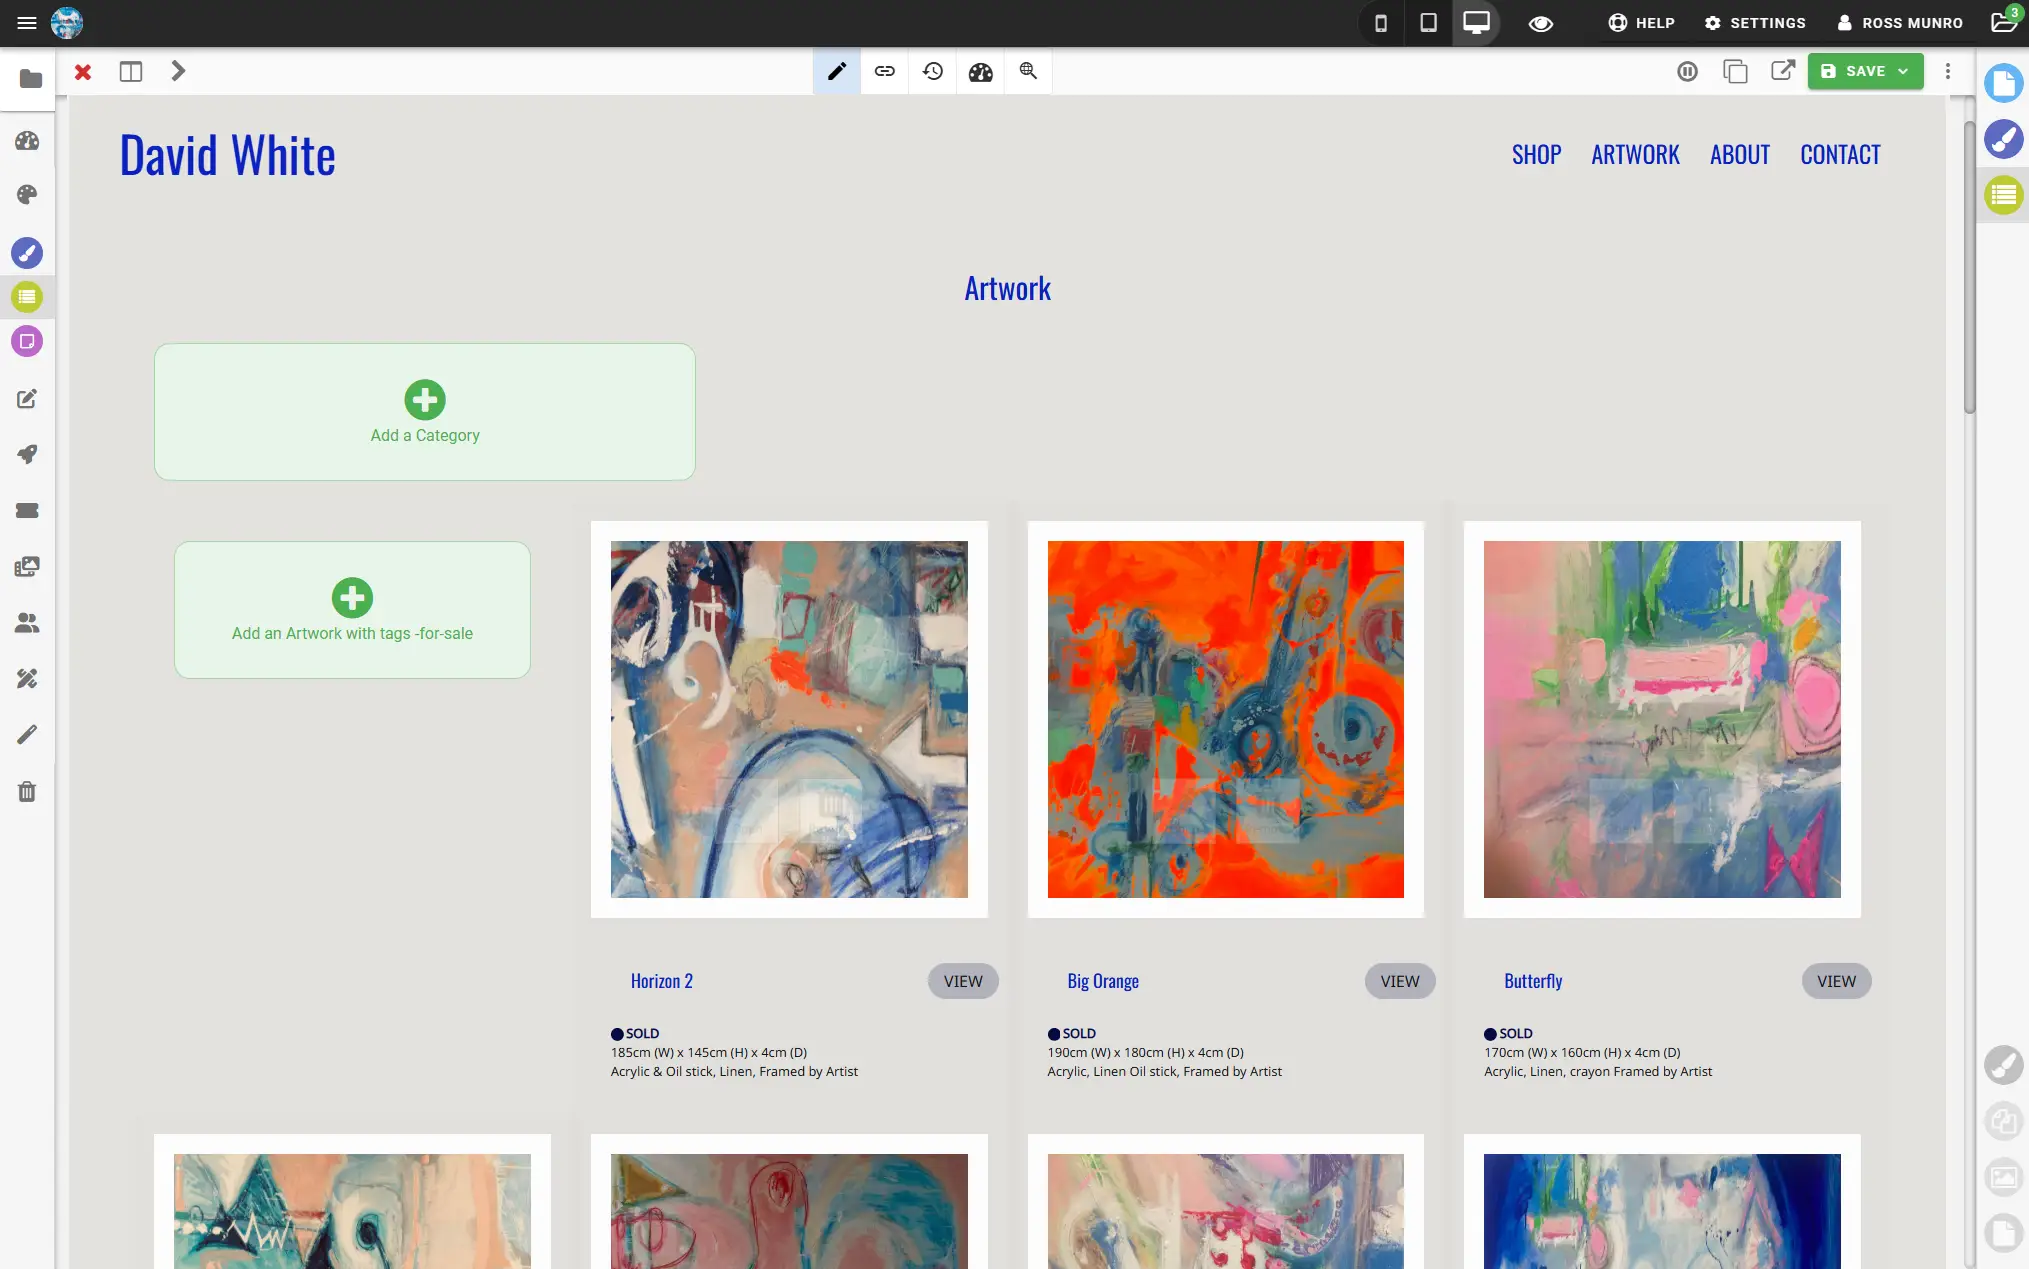Screen dimensions: 2029x1269
Task: Open the color palette in the left sidebar
Action: tap(27, 194)
